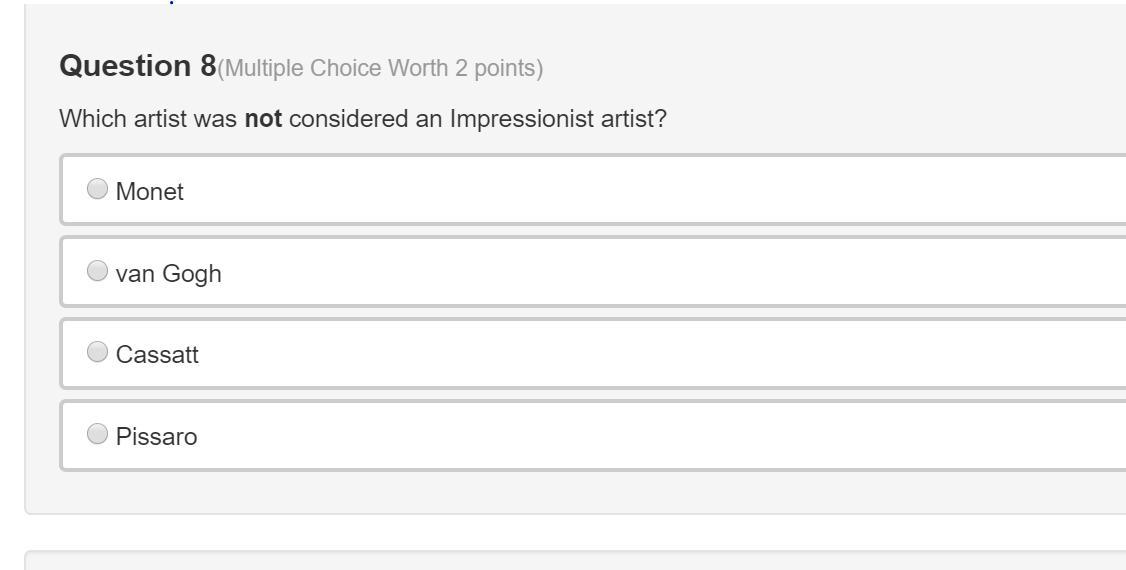Choose the Cassatt radio button
Viewport: 1126px width, 570px height.
97,351
